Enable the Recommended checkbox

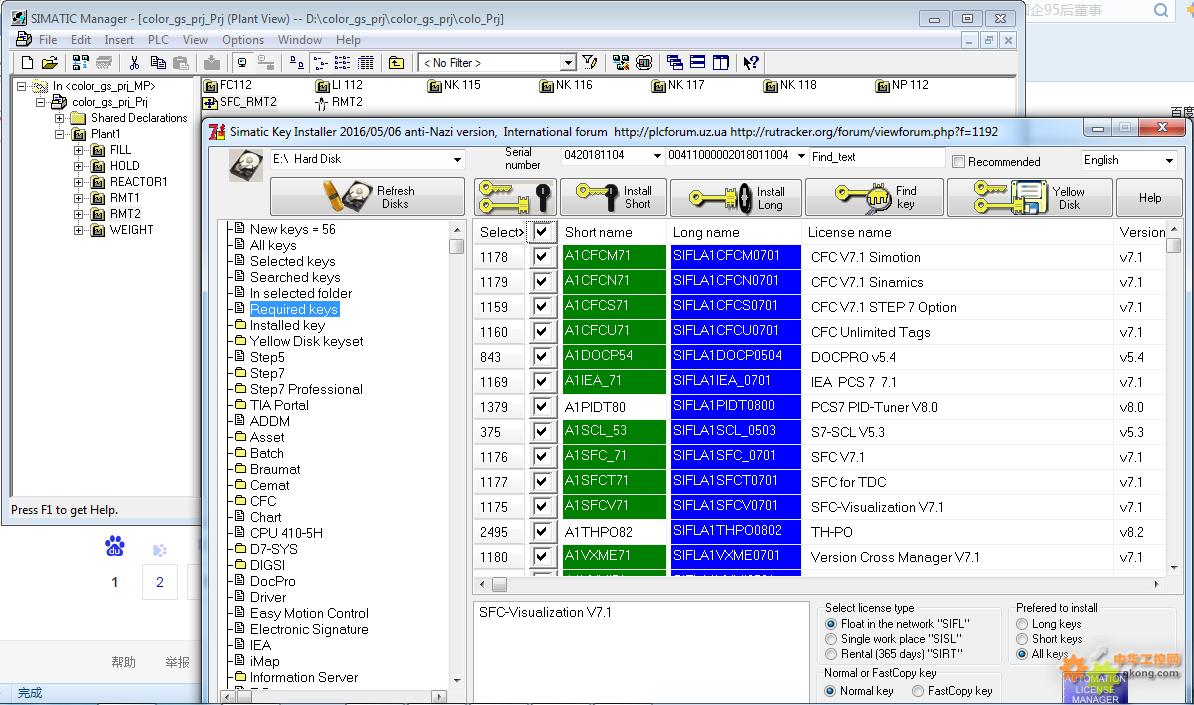(x=959, y=161)
